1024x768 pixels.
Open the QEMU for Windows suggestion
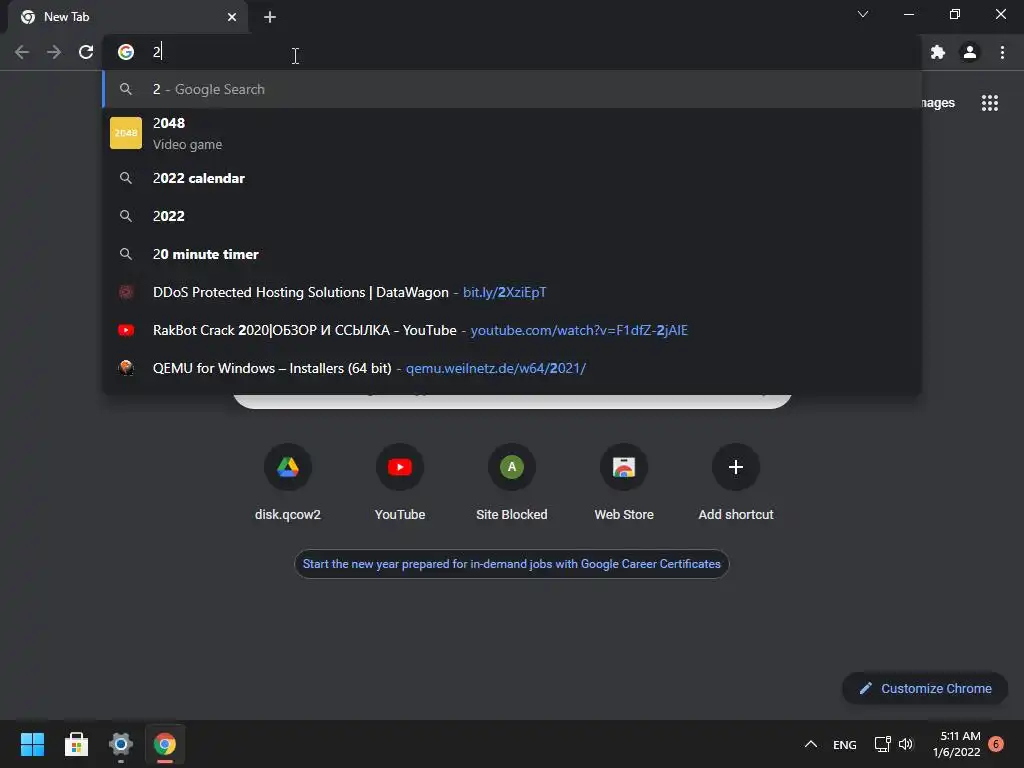click(x=513, y=368)
